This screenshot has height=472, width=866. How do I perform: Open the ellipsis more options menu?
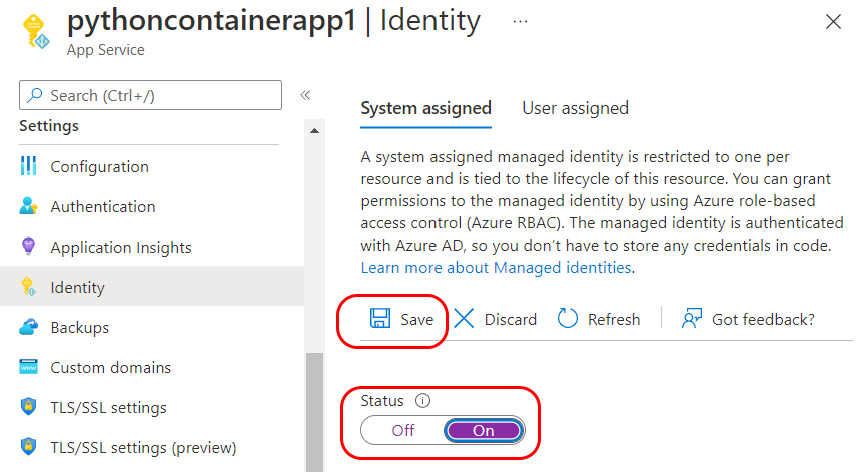click(x=520, y=20)
